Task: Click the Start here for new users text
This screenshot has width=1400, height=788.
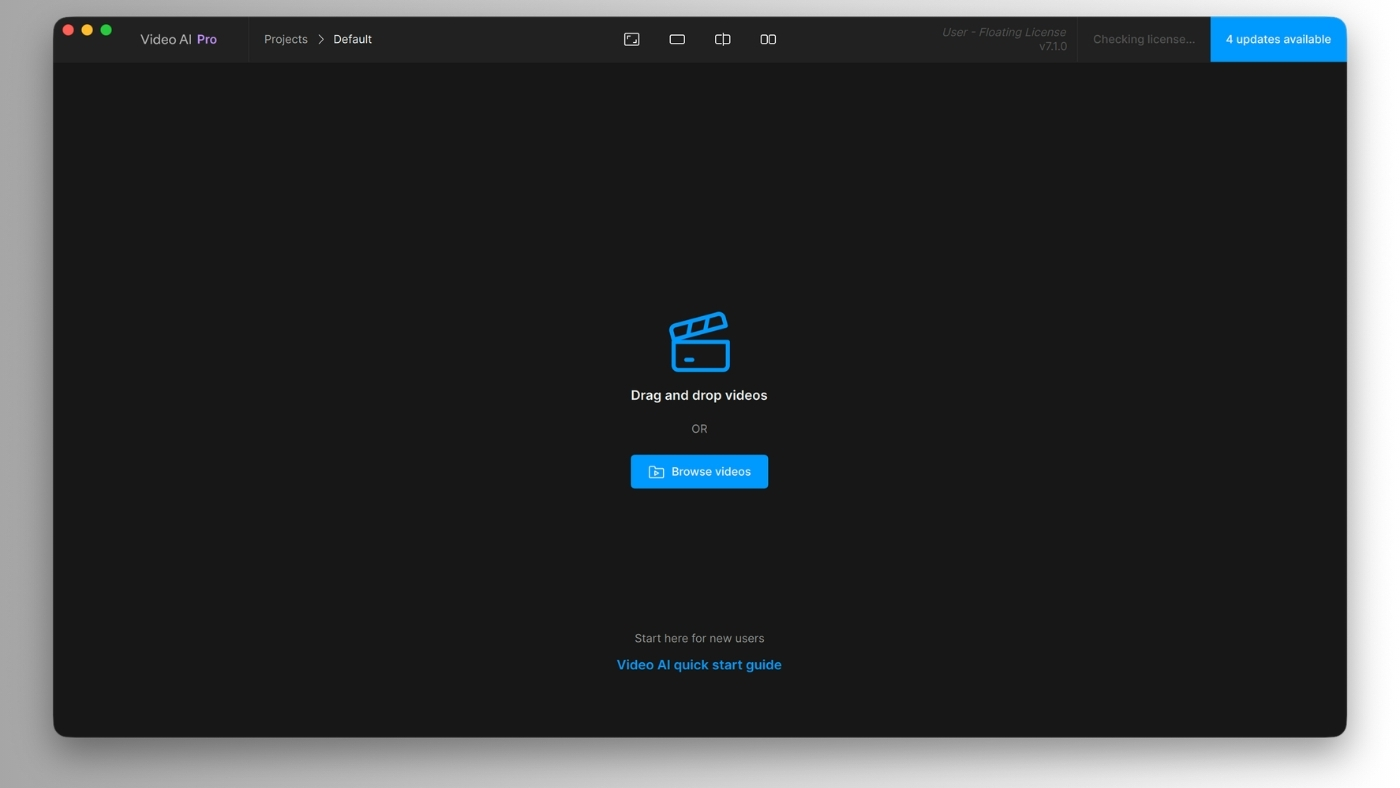Action: [699, 638]
